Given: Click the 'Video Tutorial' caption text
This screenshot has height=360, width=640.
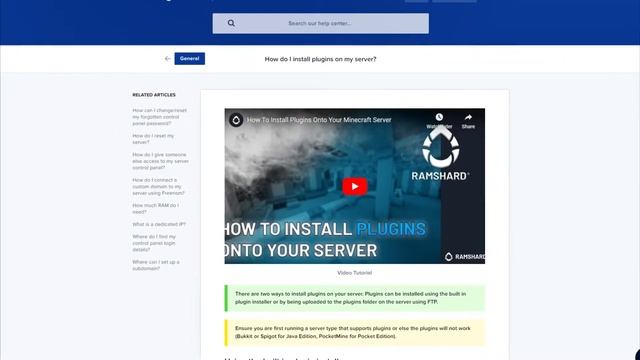Looking at the screenshot, I should click(354, 273).
